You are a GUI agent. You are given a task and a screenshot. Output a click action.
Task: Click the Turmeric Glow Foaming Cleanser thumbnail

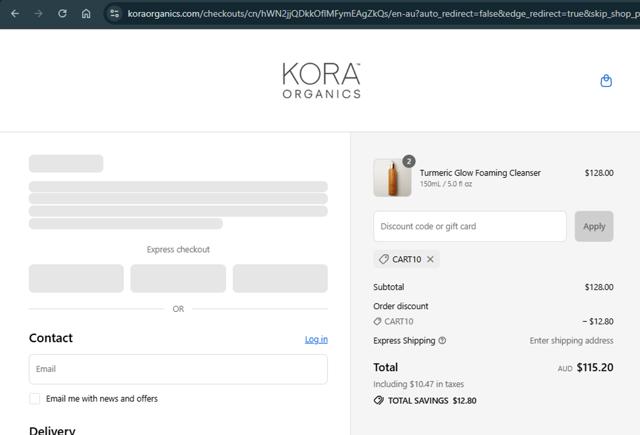pyautogui.click(x=392, y=178)
